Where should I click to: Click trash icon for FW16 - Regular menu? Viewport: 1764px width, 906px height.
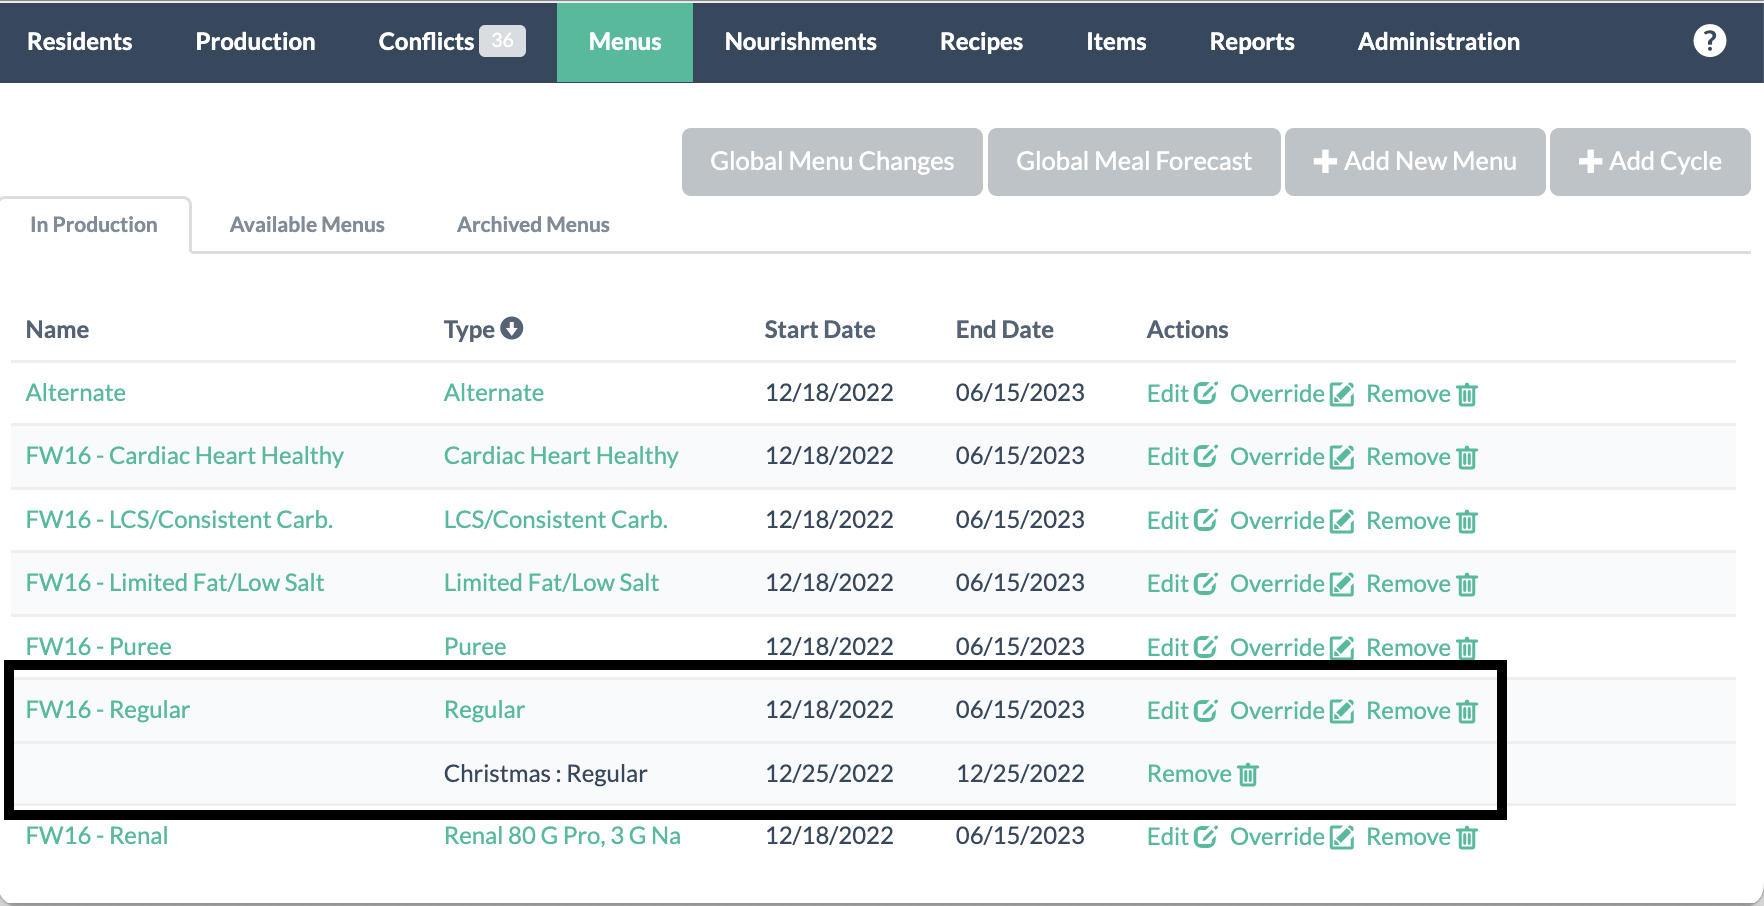[1467, 711]
